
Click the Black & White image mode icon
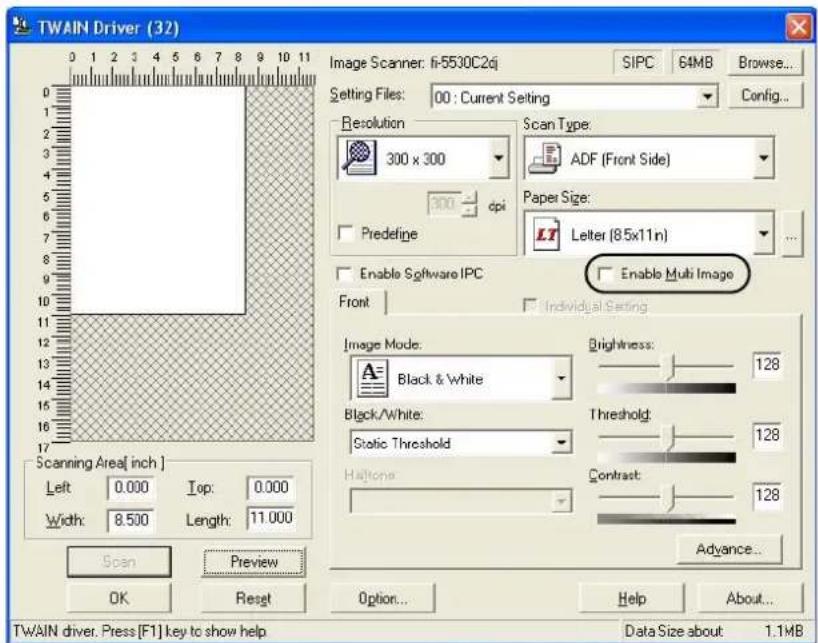(x=372, y=378)
